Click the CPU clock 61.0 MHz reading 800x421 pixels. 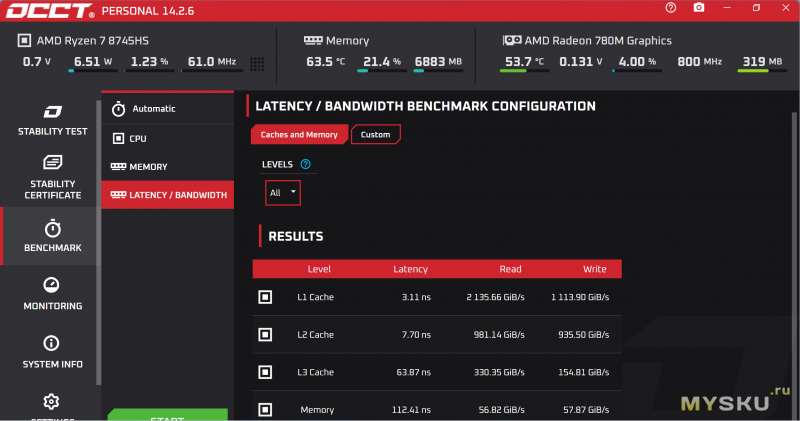212,62
